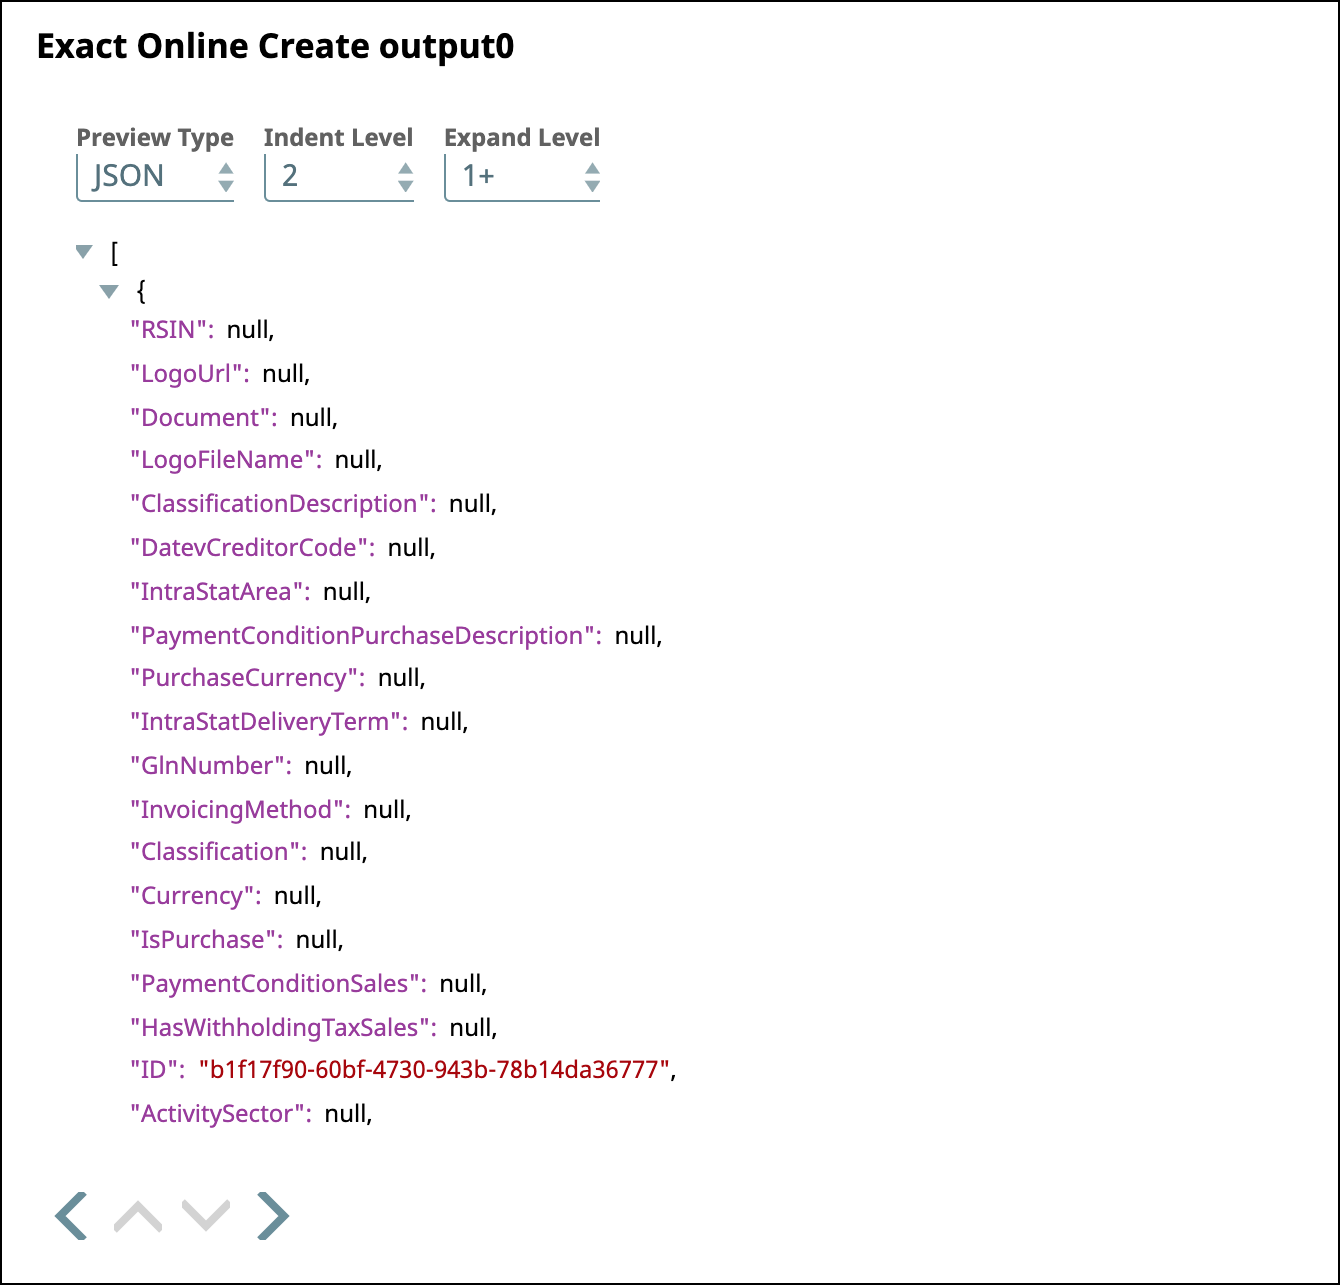Select the "RSIN" key
The image size is (1340, 1285).
(172, 330)
